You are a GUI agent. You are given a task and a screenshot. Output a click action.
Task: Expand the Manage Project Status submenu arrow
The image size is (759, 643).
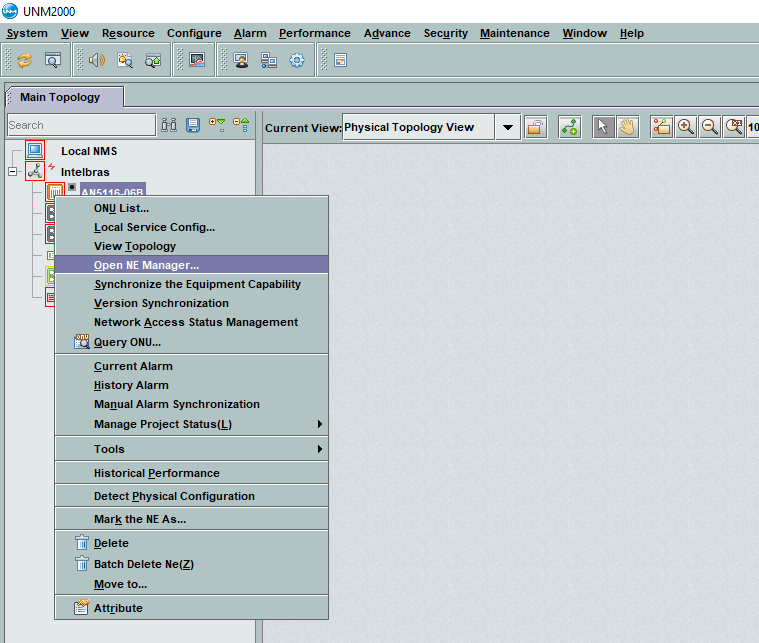point(319,424)
